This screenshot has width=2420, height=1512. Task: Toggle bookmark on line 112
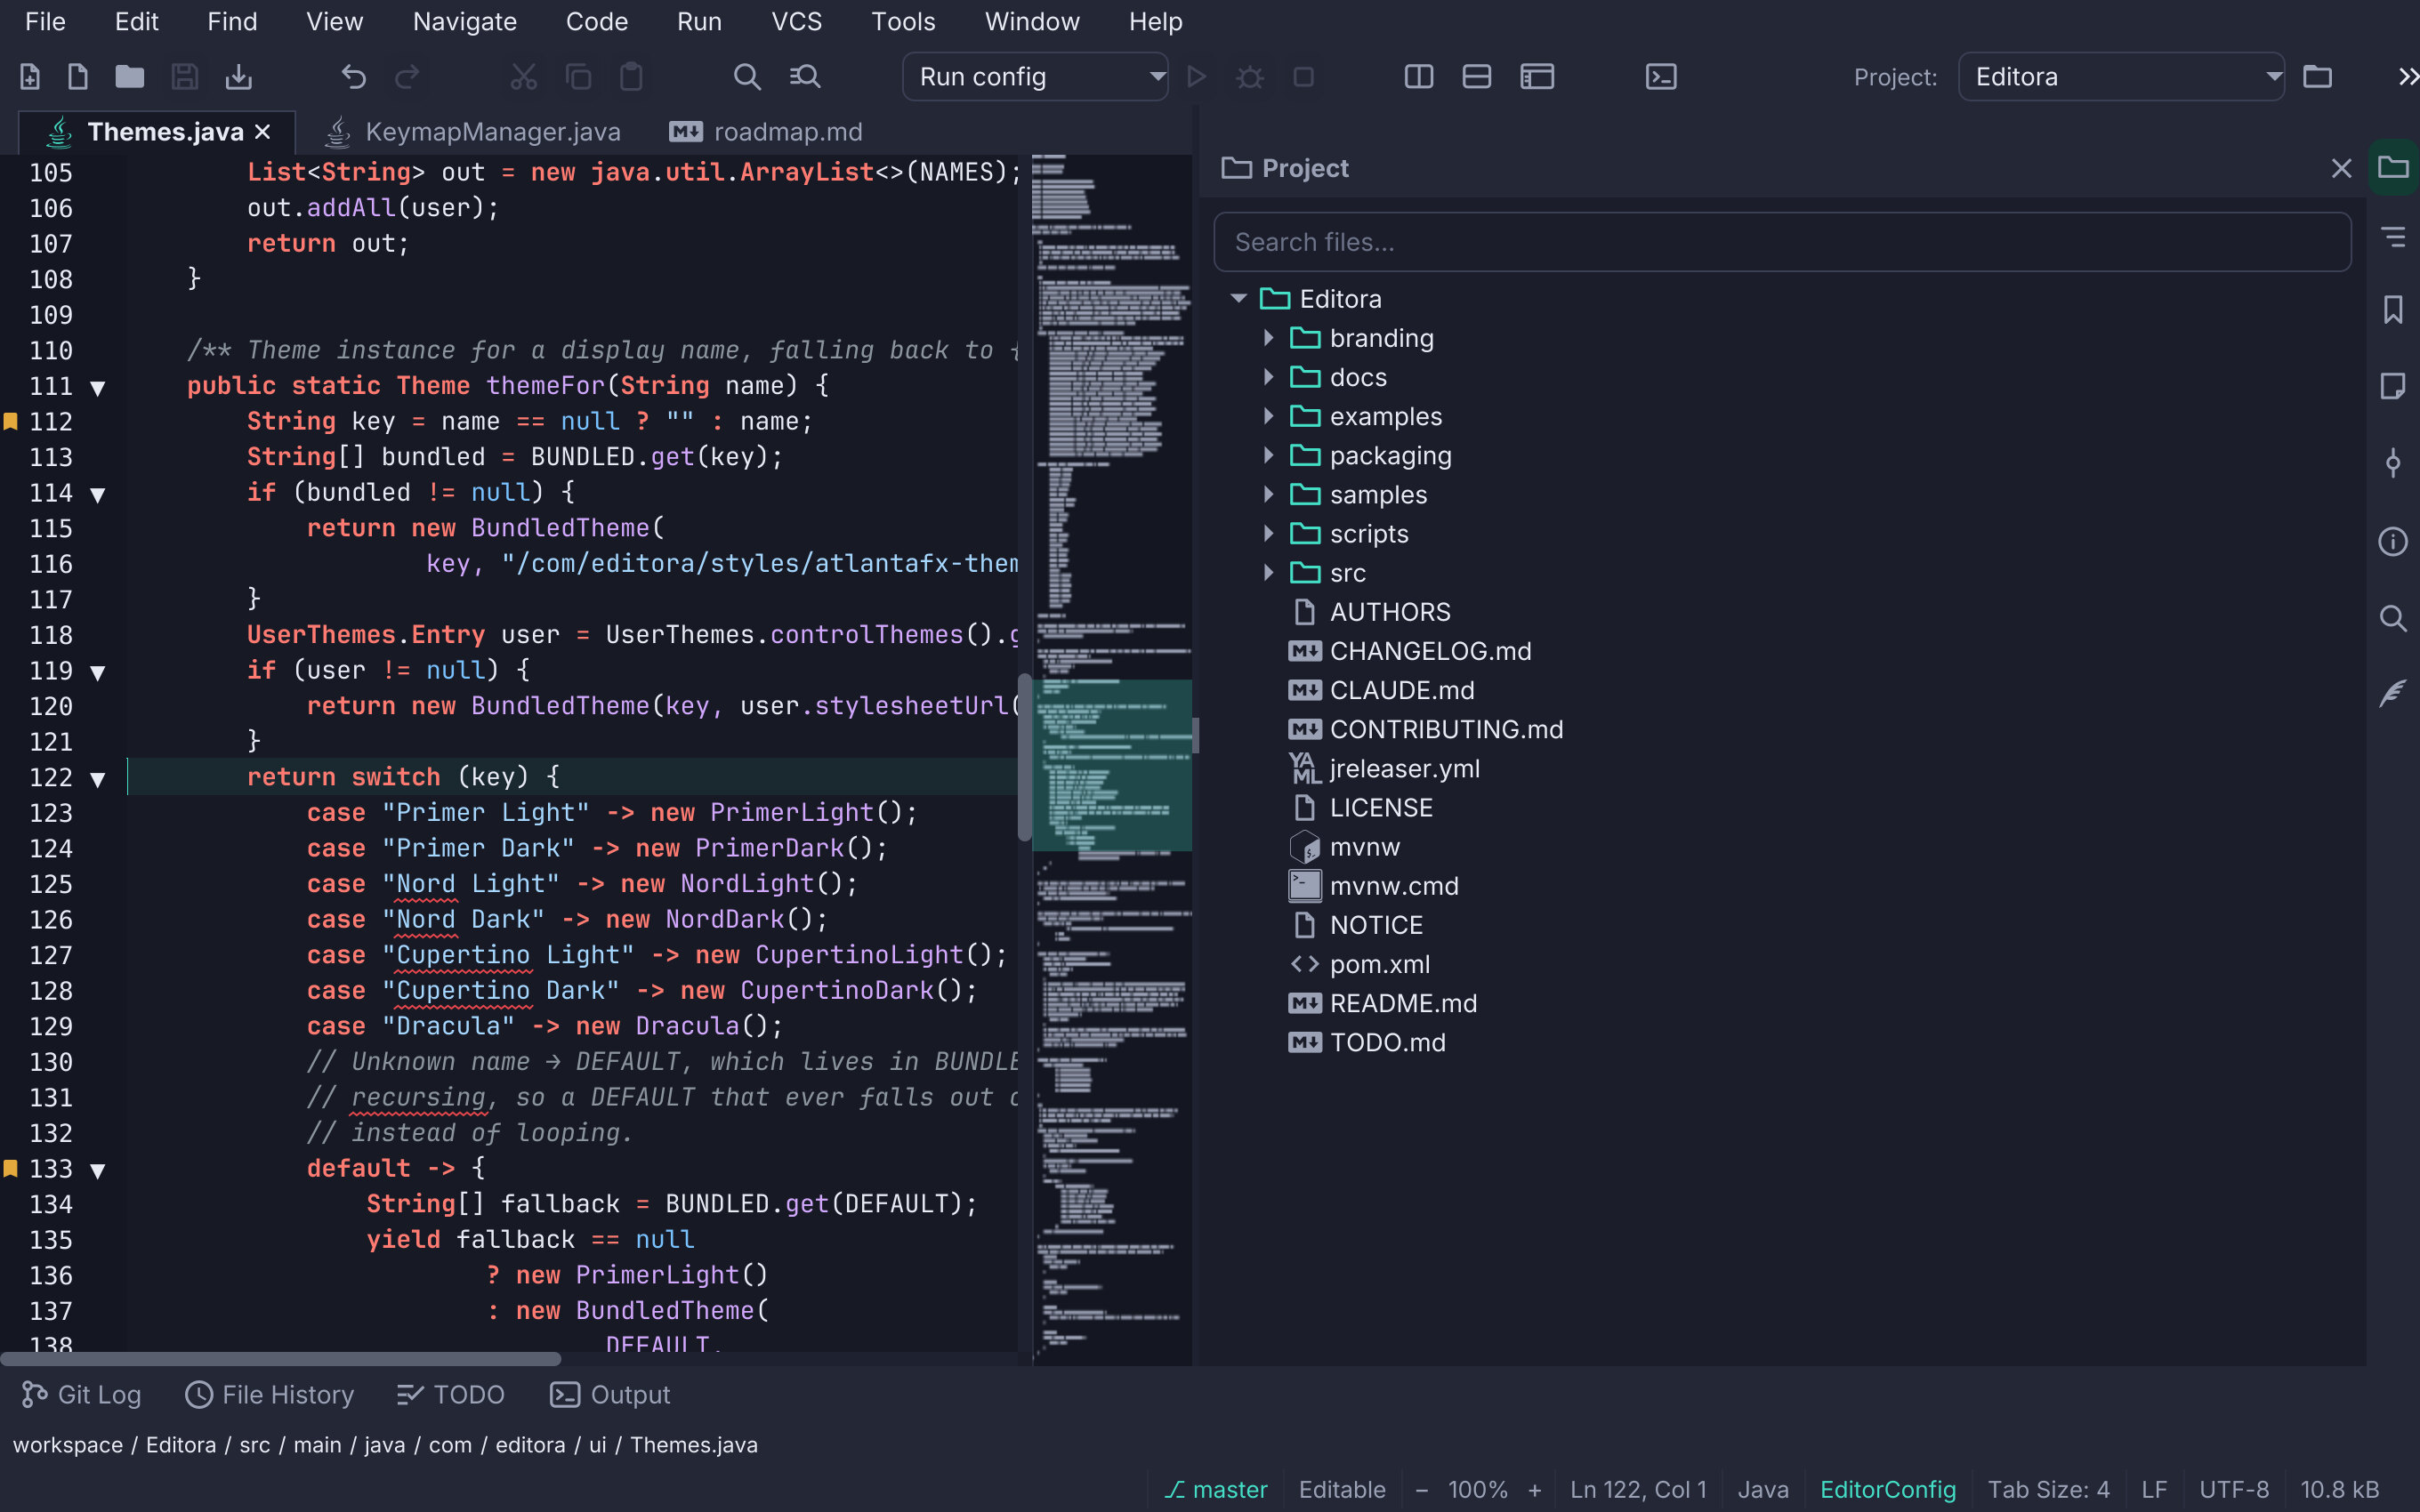click(11, 421)
